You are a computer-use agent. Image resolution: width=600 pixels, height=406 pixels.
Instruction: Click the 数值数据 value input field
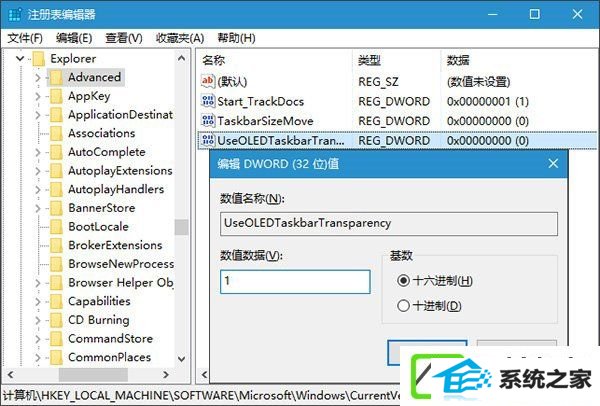tap(295, 282)
